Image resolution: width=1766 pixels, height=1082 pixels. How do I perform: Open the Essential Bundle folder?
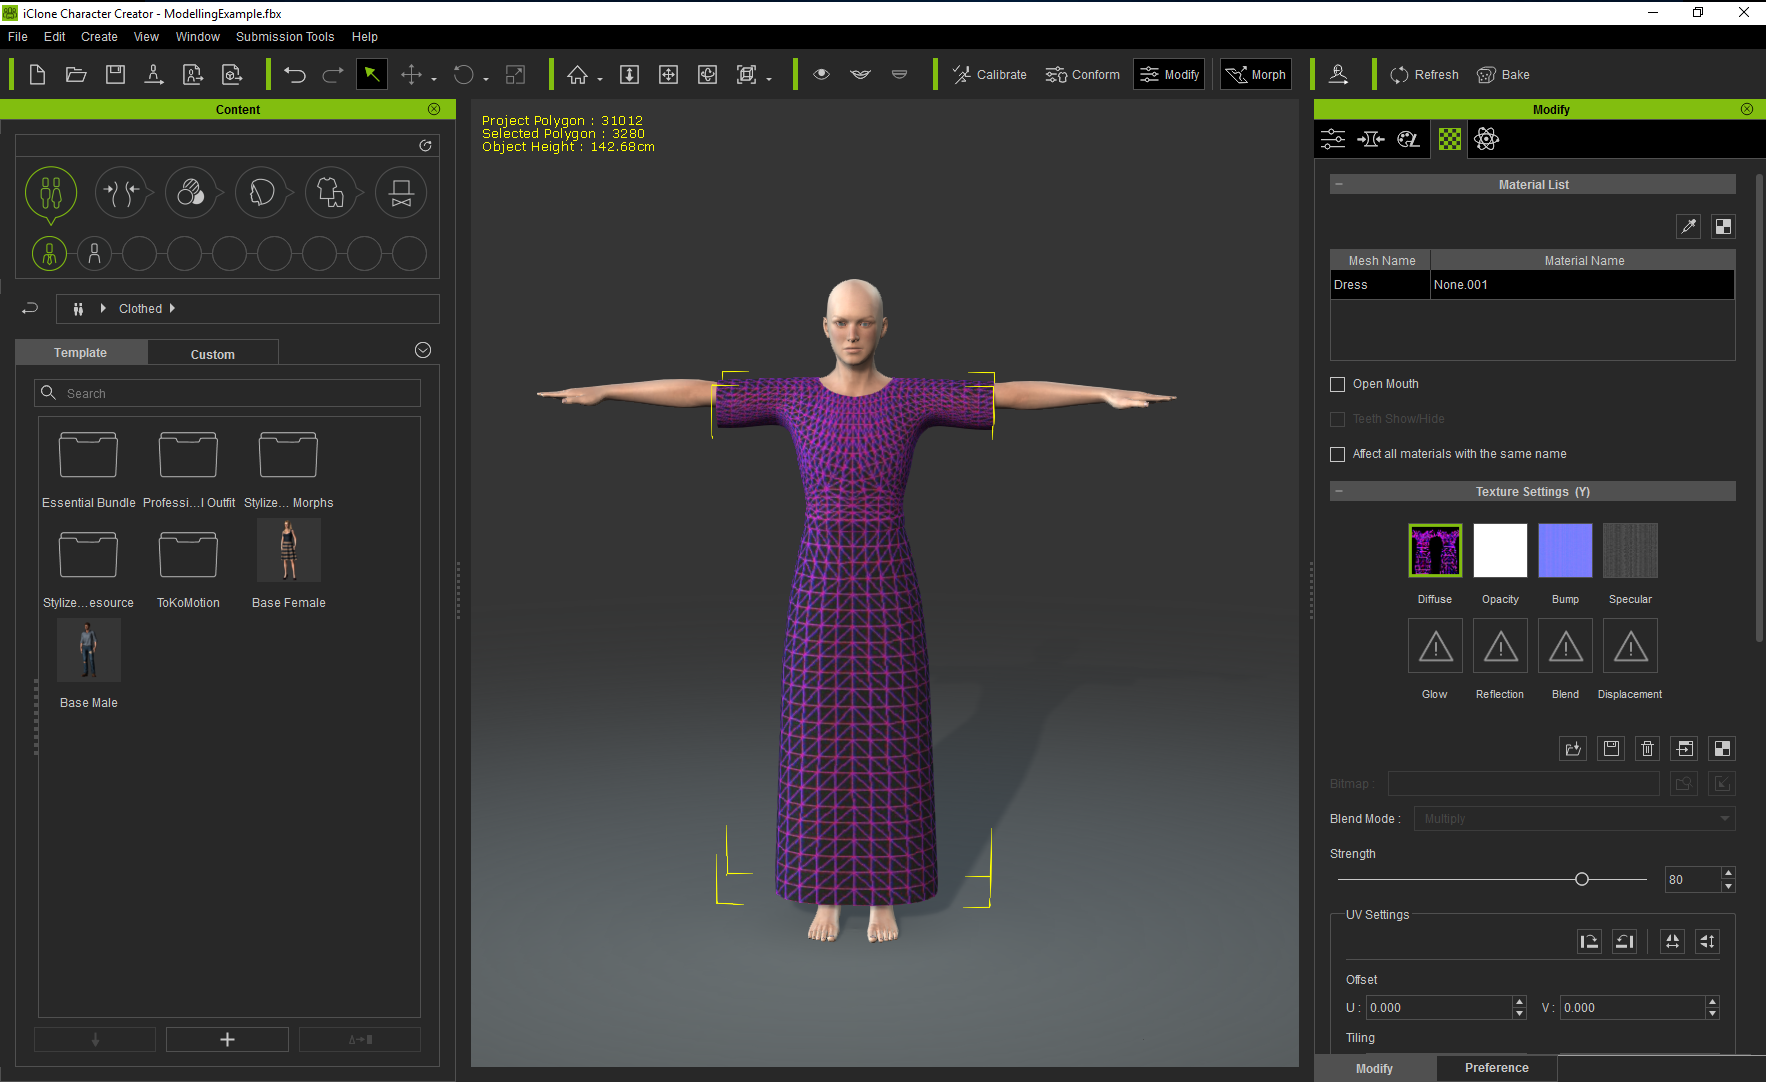click(88, 455)
